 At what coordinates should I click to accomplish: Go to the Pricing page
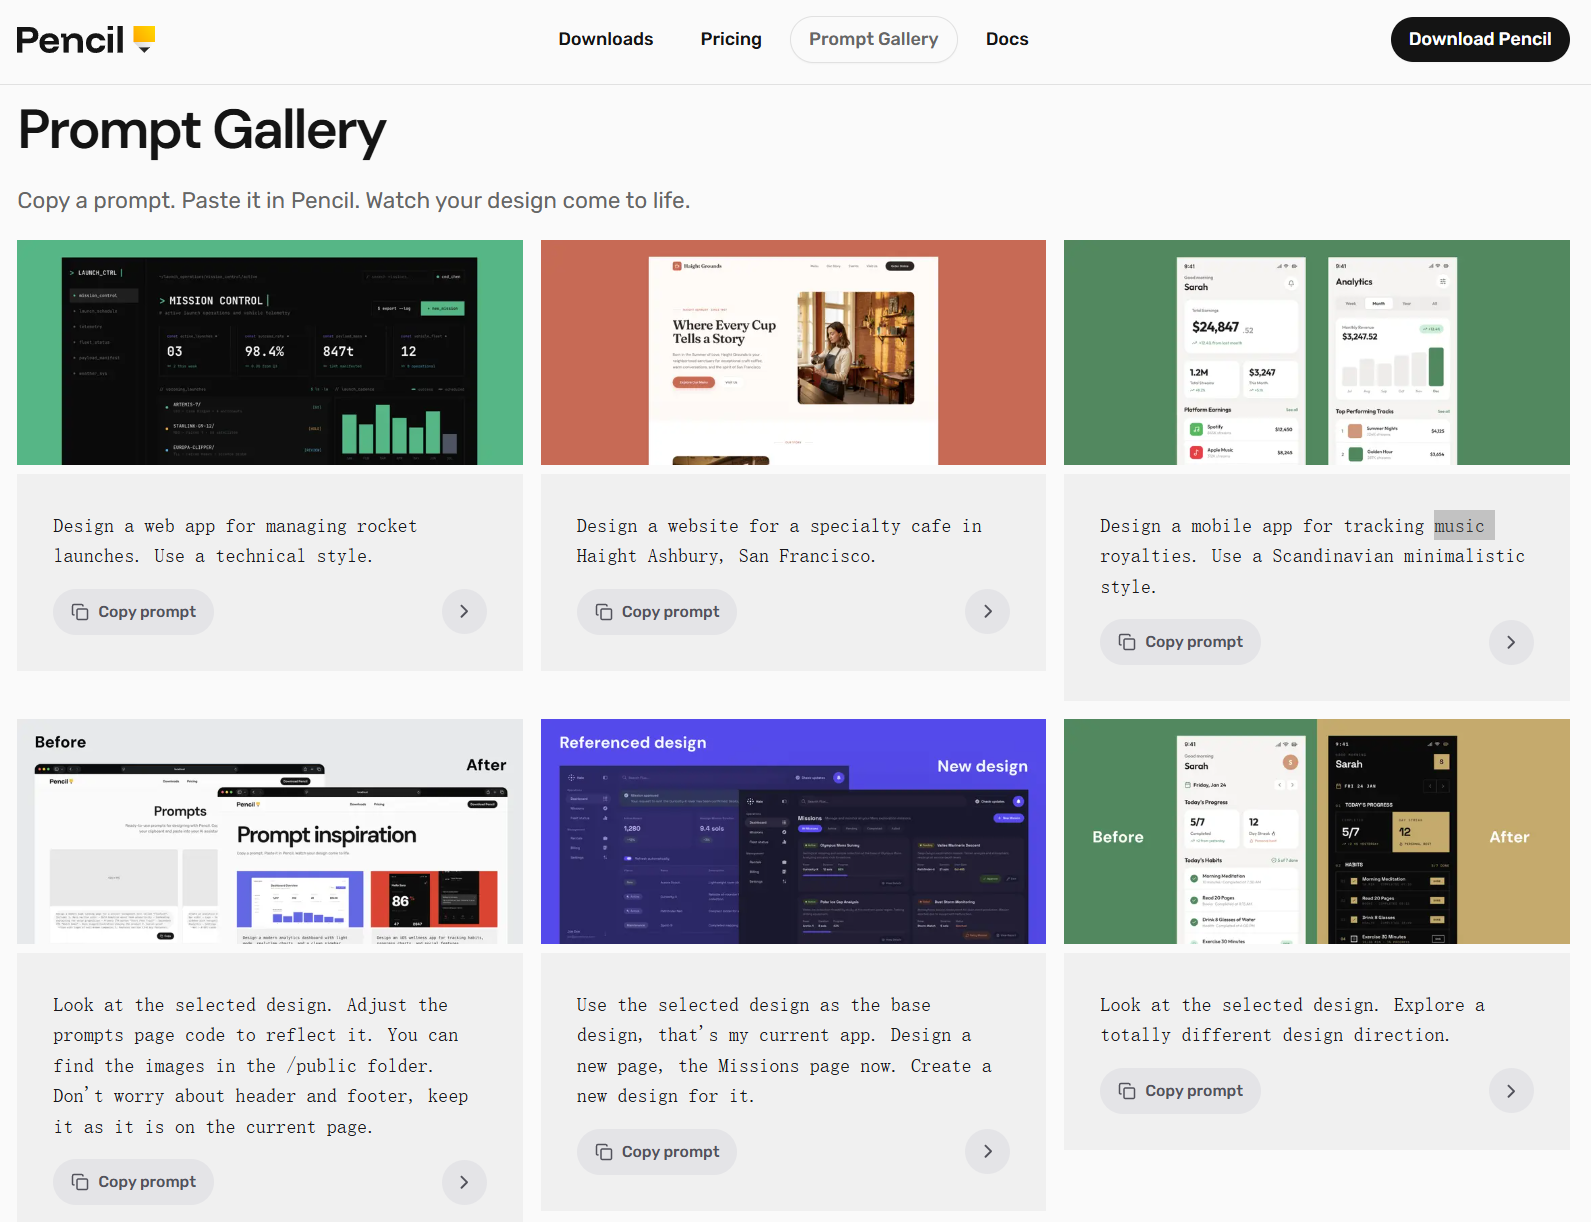pyautogui.click(x=730, y=39)
